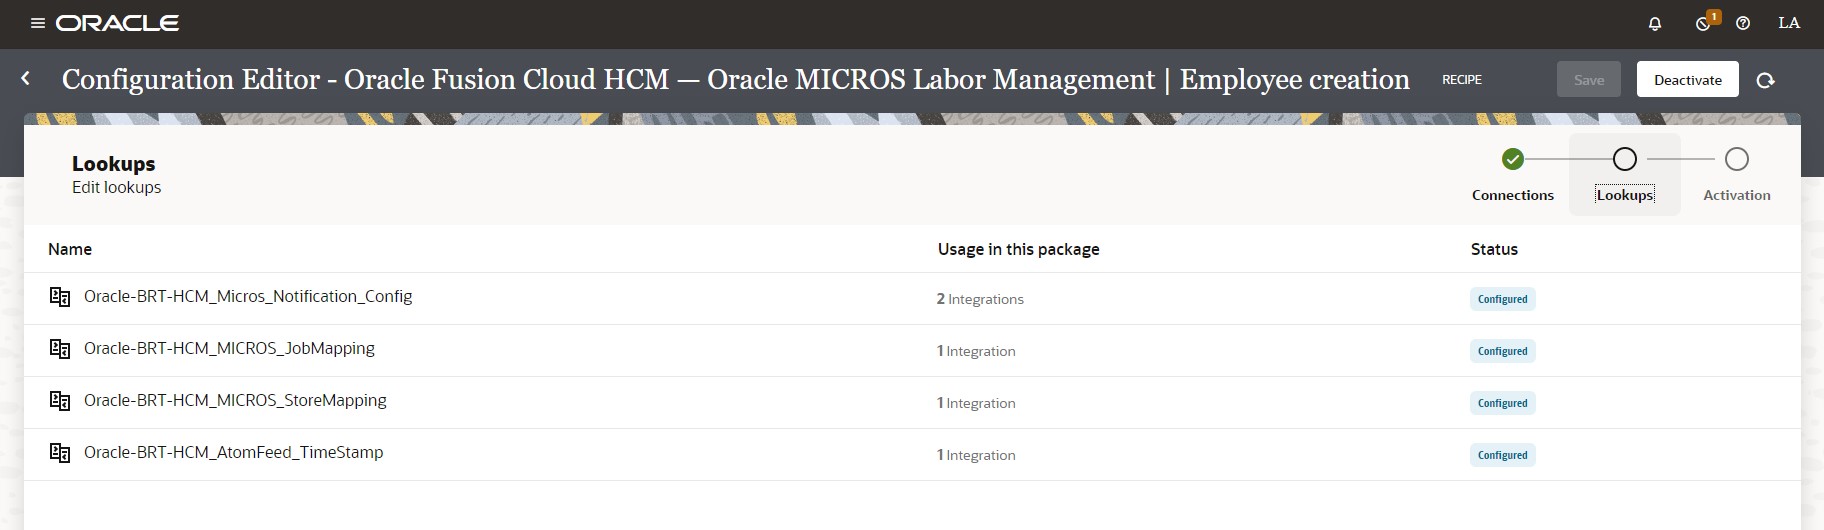This screenshot has height=530, width=1824.
Task: Open the hamburger navigation menu
Action: tap(38, 23)
